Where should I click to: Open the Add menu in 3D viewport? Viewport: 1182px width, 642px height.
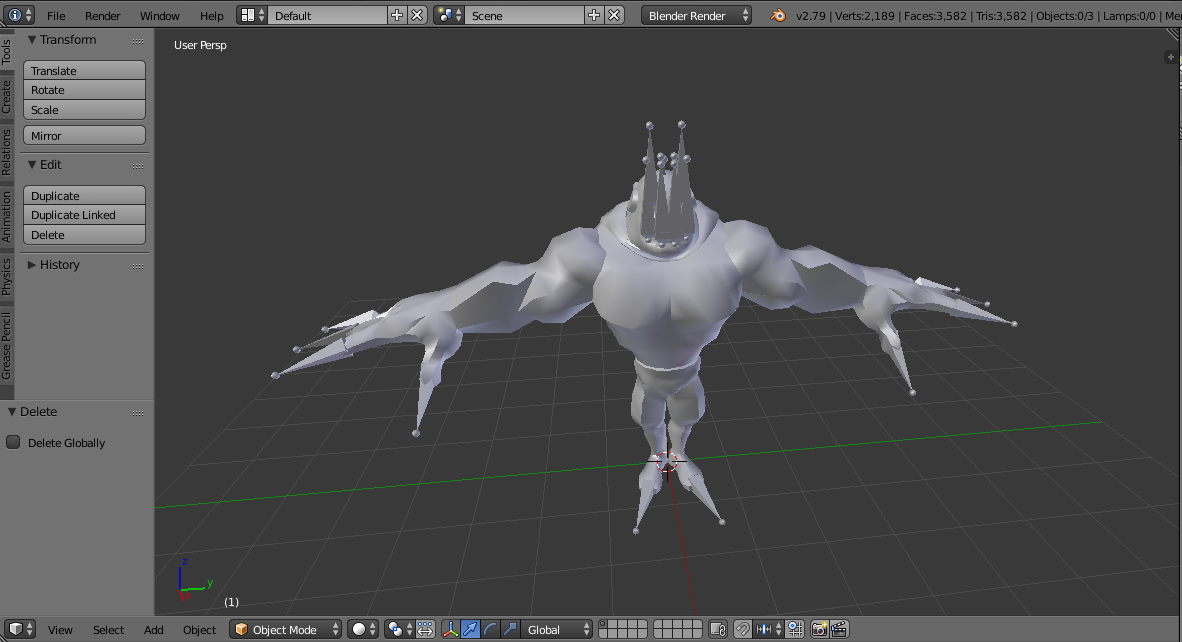(154, 630)
